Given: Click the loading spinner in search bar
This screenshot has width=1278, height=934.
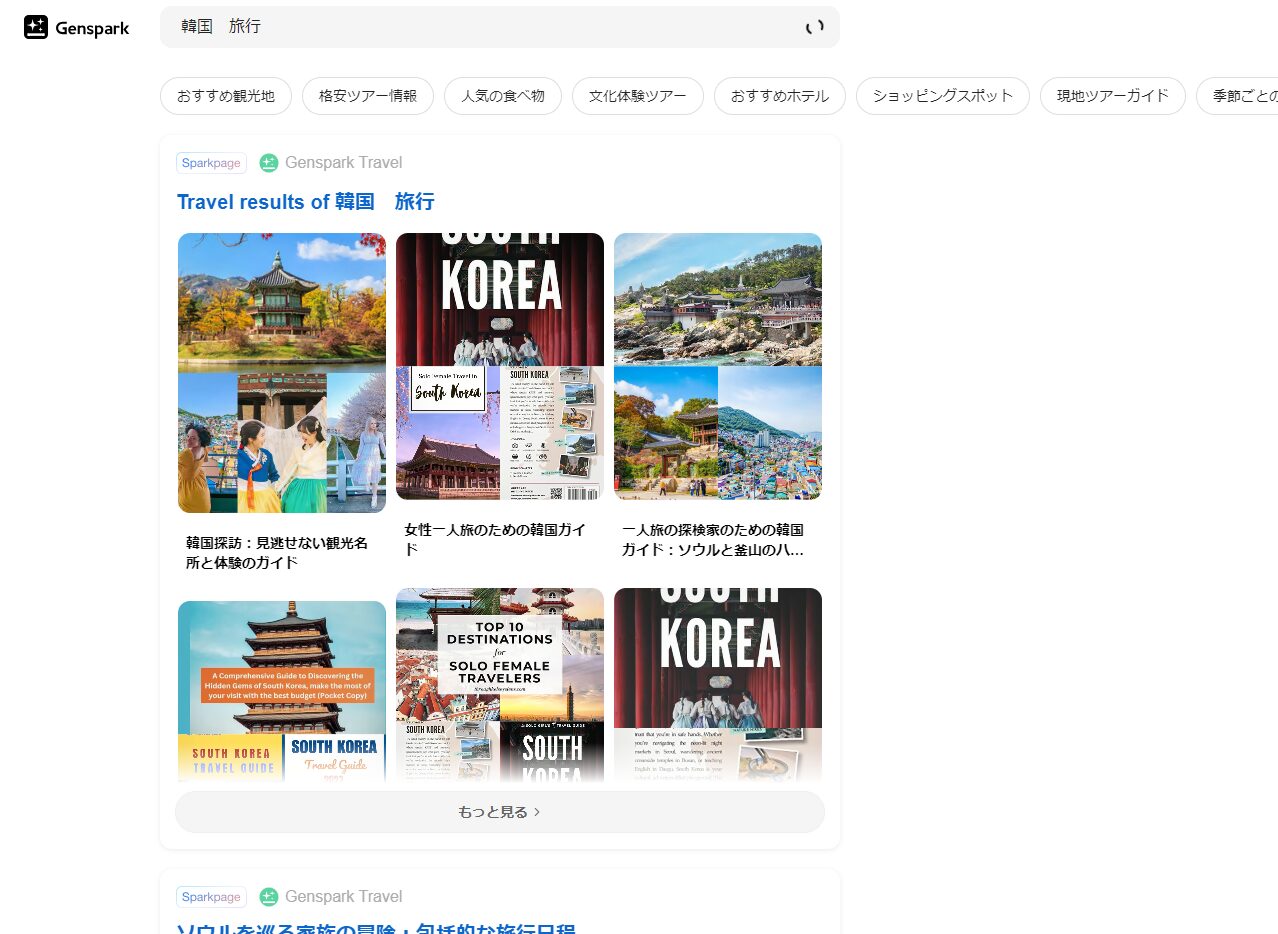Looking at the screenshot, I should [815, 27].
